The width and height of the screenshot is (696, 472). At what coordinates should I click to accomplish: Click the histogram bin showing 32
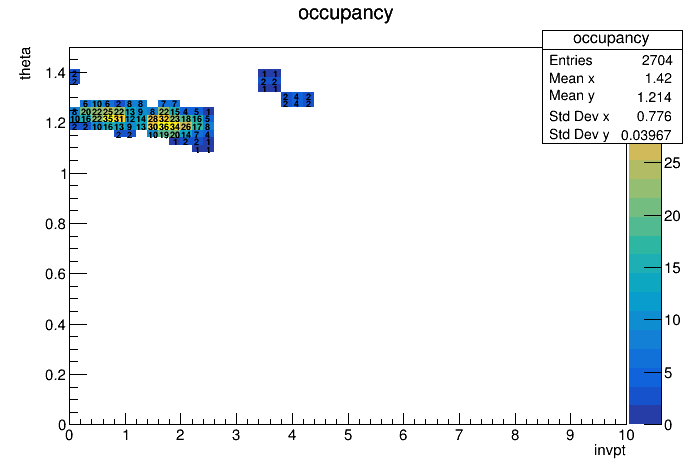coord(164,119)
